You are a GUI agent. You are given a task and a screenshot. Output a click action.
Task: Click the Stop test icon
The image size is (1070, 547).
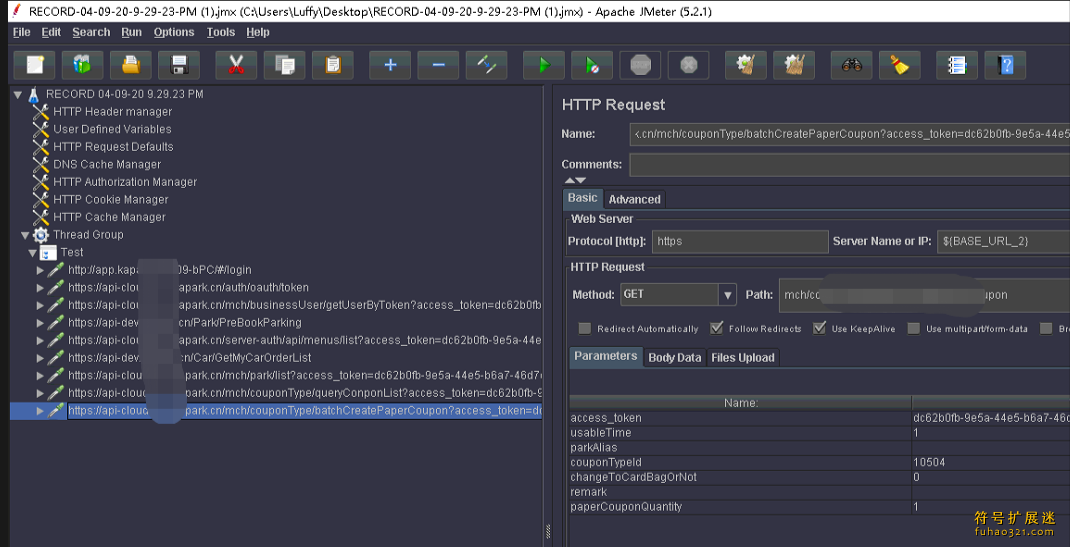640,65
